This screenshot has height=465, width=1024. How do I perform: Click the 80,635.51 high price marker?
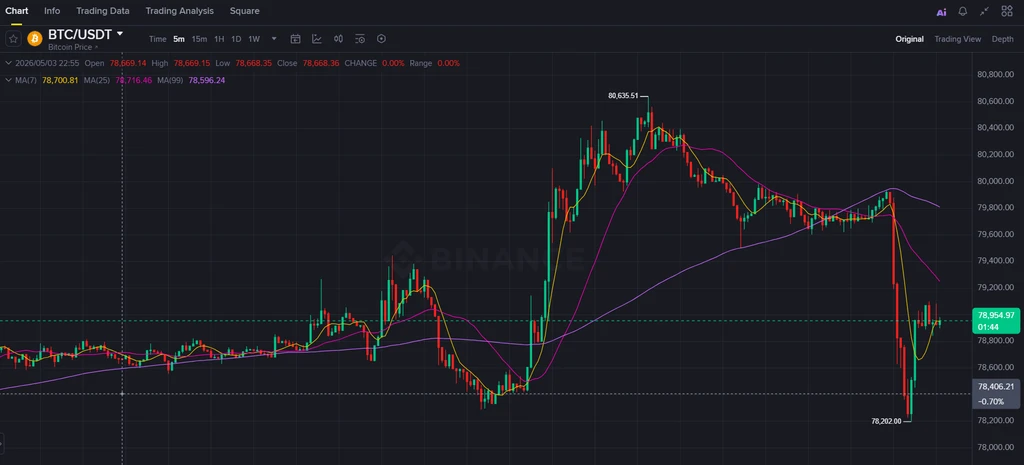click(623, 95)
